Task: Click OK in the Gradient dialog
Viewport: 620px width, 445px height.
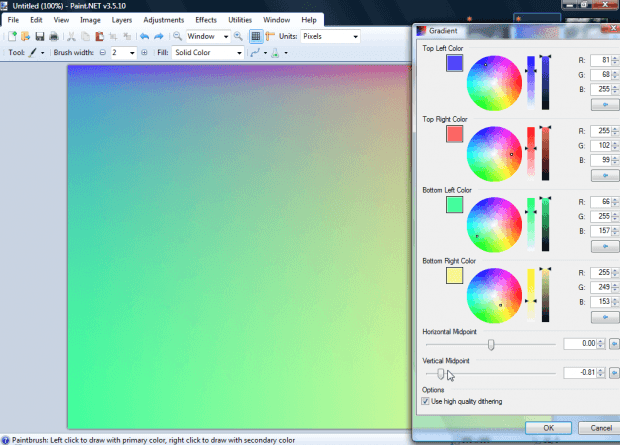Action: (548, 428)
